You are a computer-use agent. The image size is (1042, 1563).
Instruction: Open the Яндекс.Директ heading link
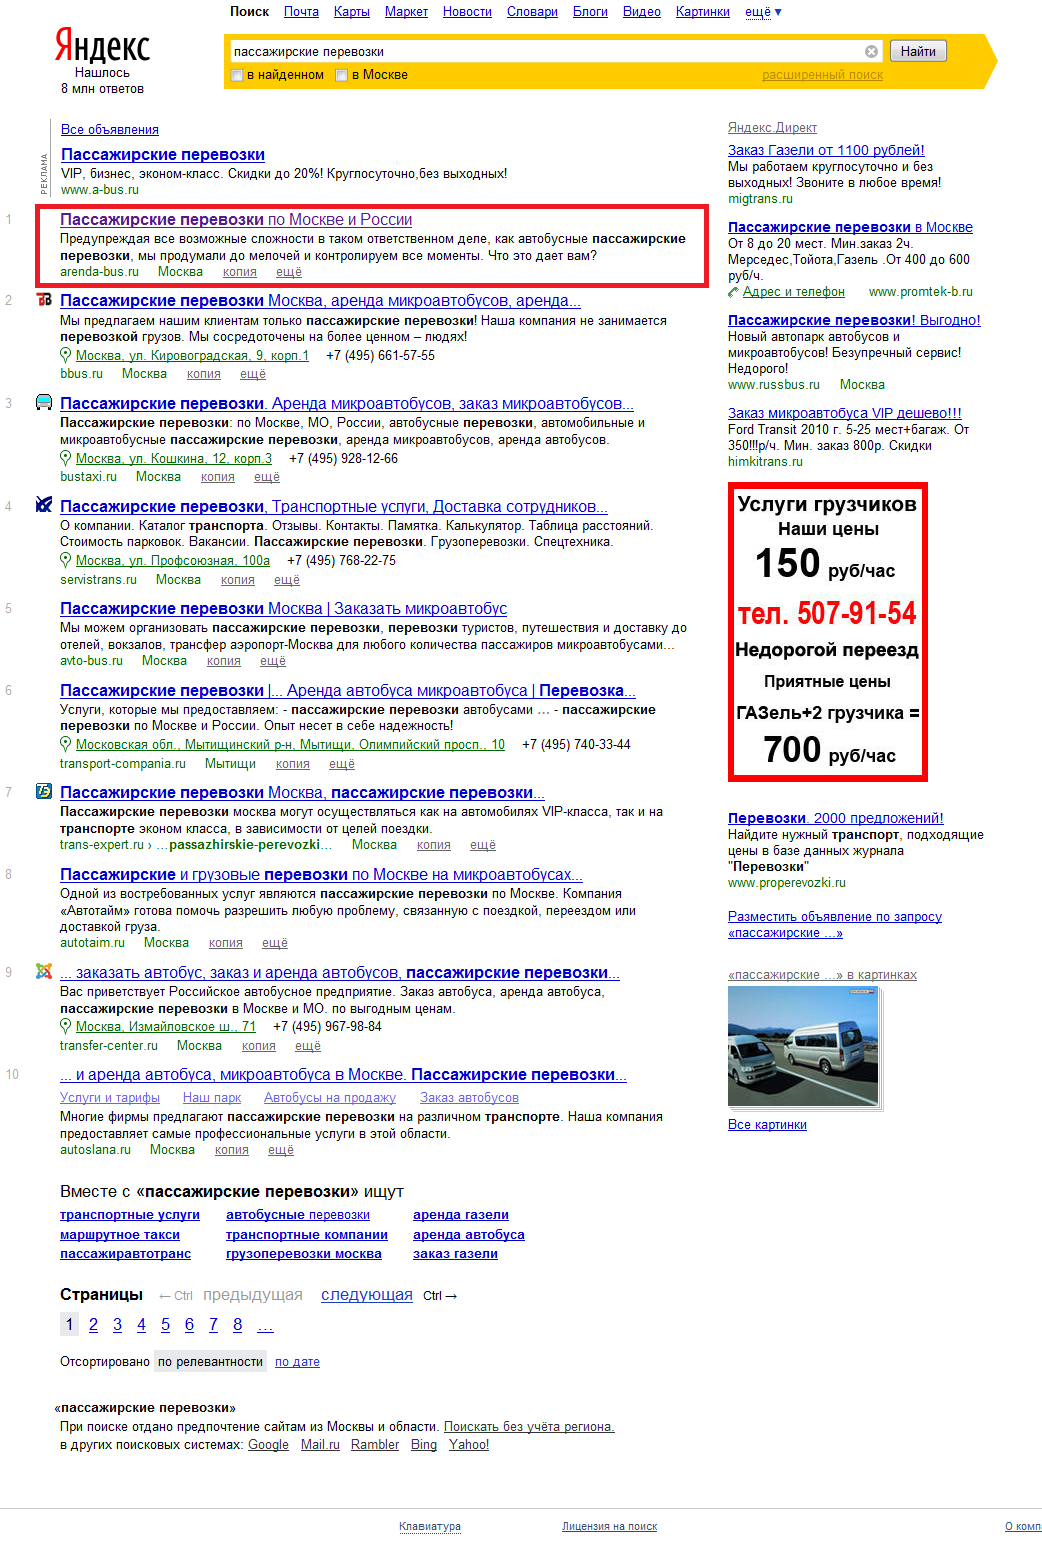click(x=772, y=128)
